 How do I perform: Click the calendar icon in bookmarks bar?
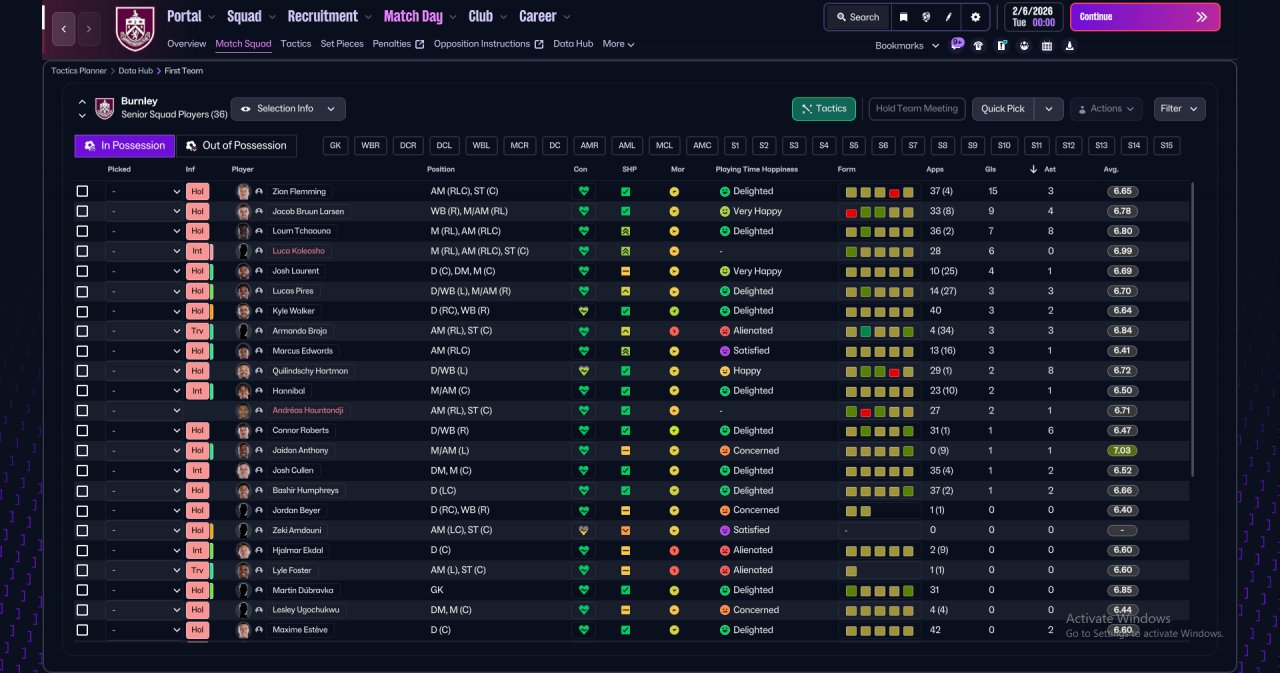tap(1047, 45)
